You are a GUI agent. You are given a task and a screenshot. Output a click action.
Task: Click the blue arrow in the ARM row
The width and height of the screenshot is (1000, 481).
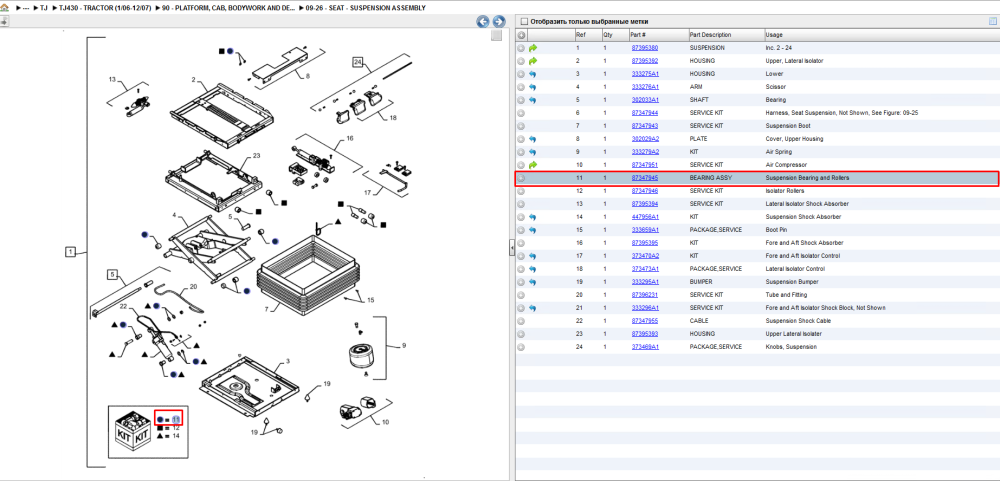533,87
